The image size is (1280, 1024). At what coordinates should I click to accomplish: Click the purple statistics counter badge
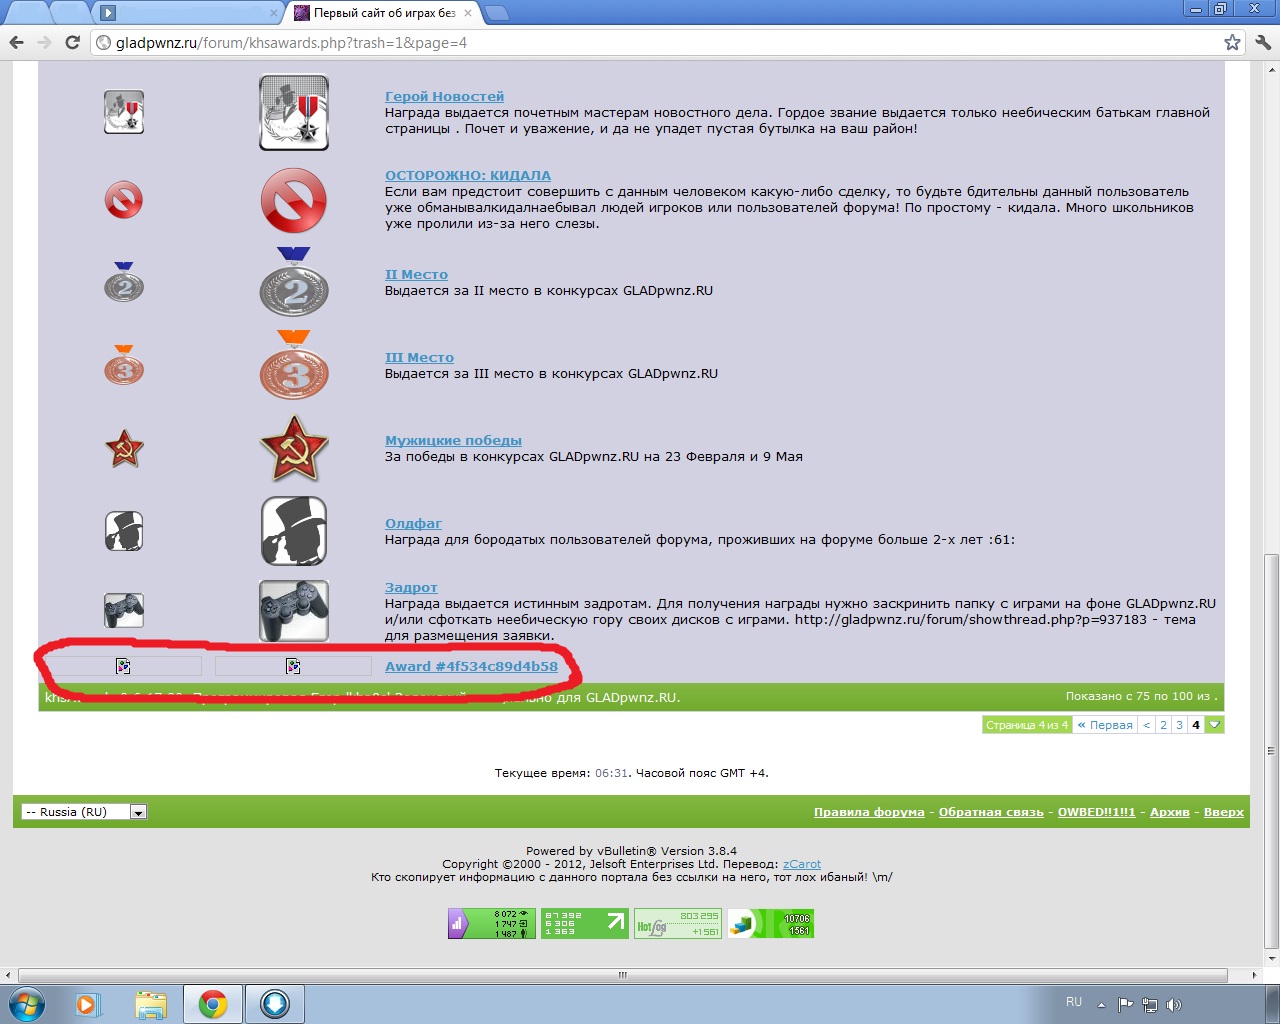(492, 923)
